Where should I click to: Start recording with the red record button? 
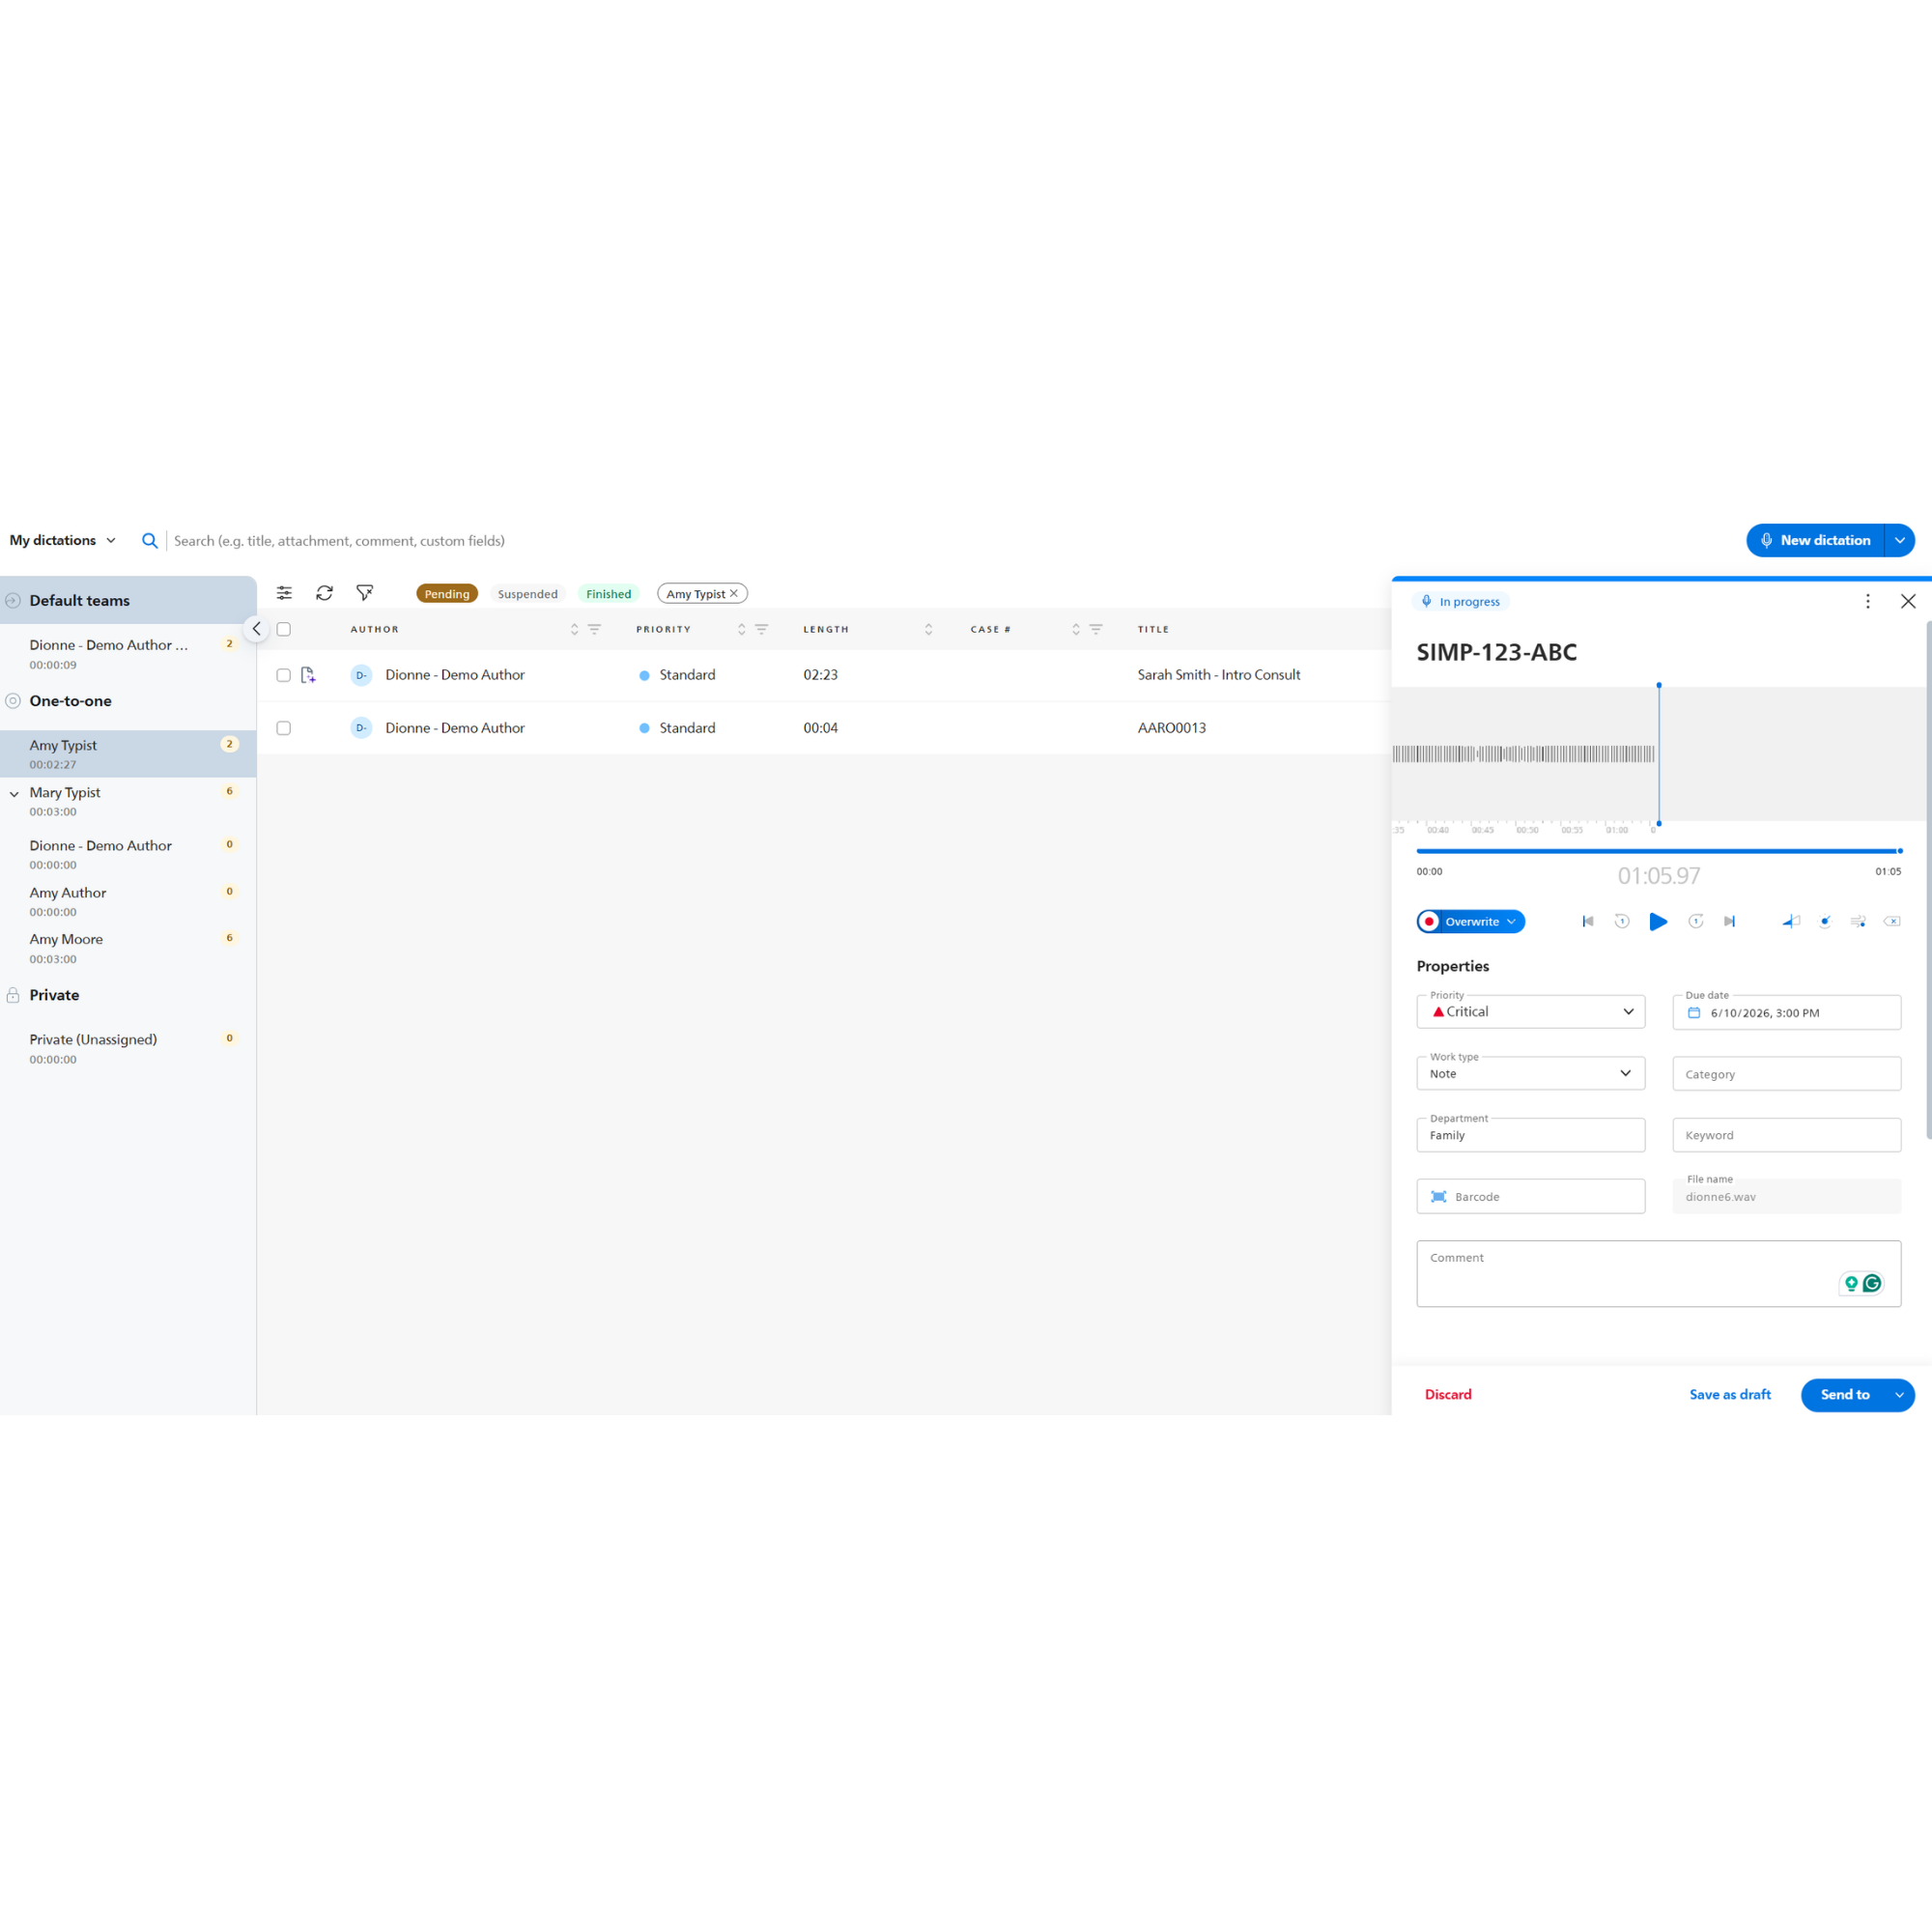click(1430, 921)
